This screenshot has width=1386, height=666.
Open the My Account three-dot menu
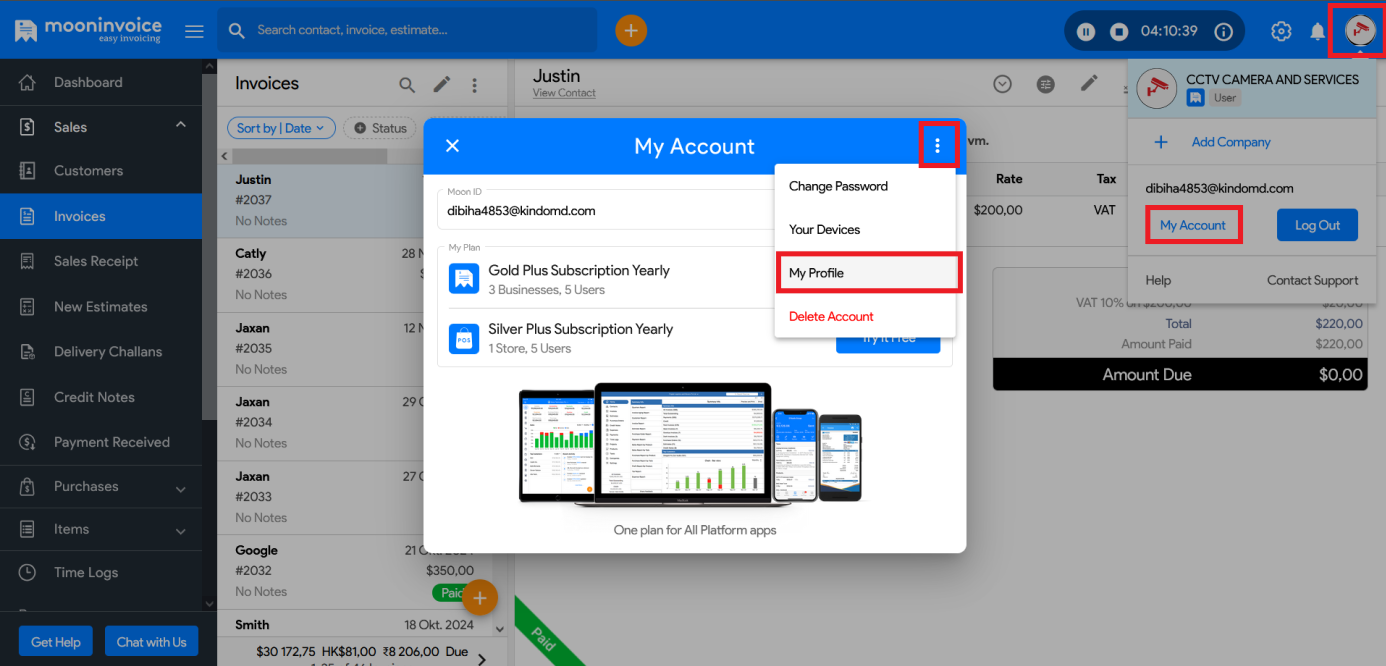click(937, 146)
